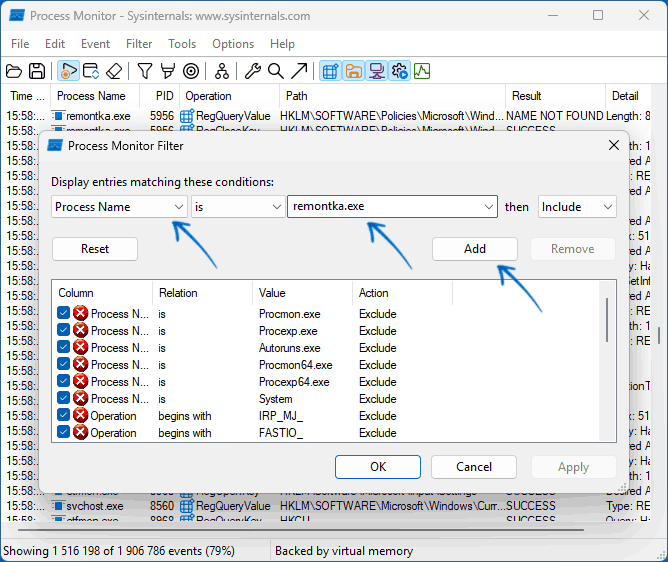
Task: Uncheck the FASTIO_ filter checkbox
Action: (63, 432)
